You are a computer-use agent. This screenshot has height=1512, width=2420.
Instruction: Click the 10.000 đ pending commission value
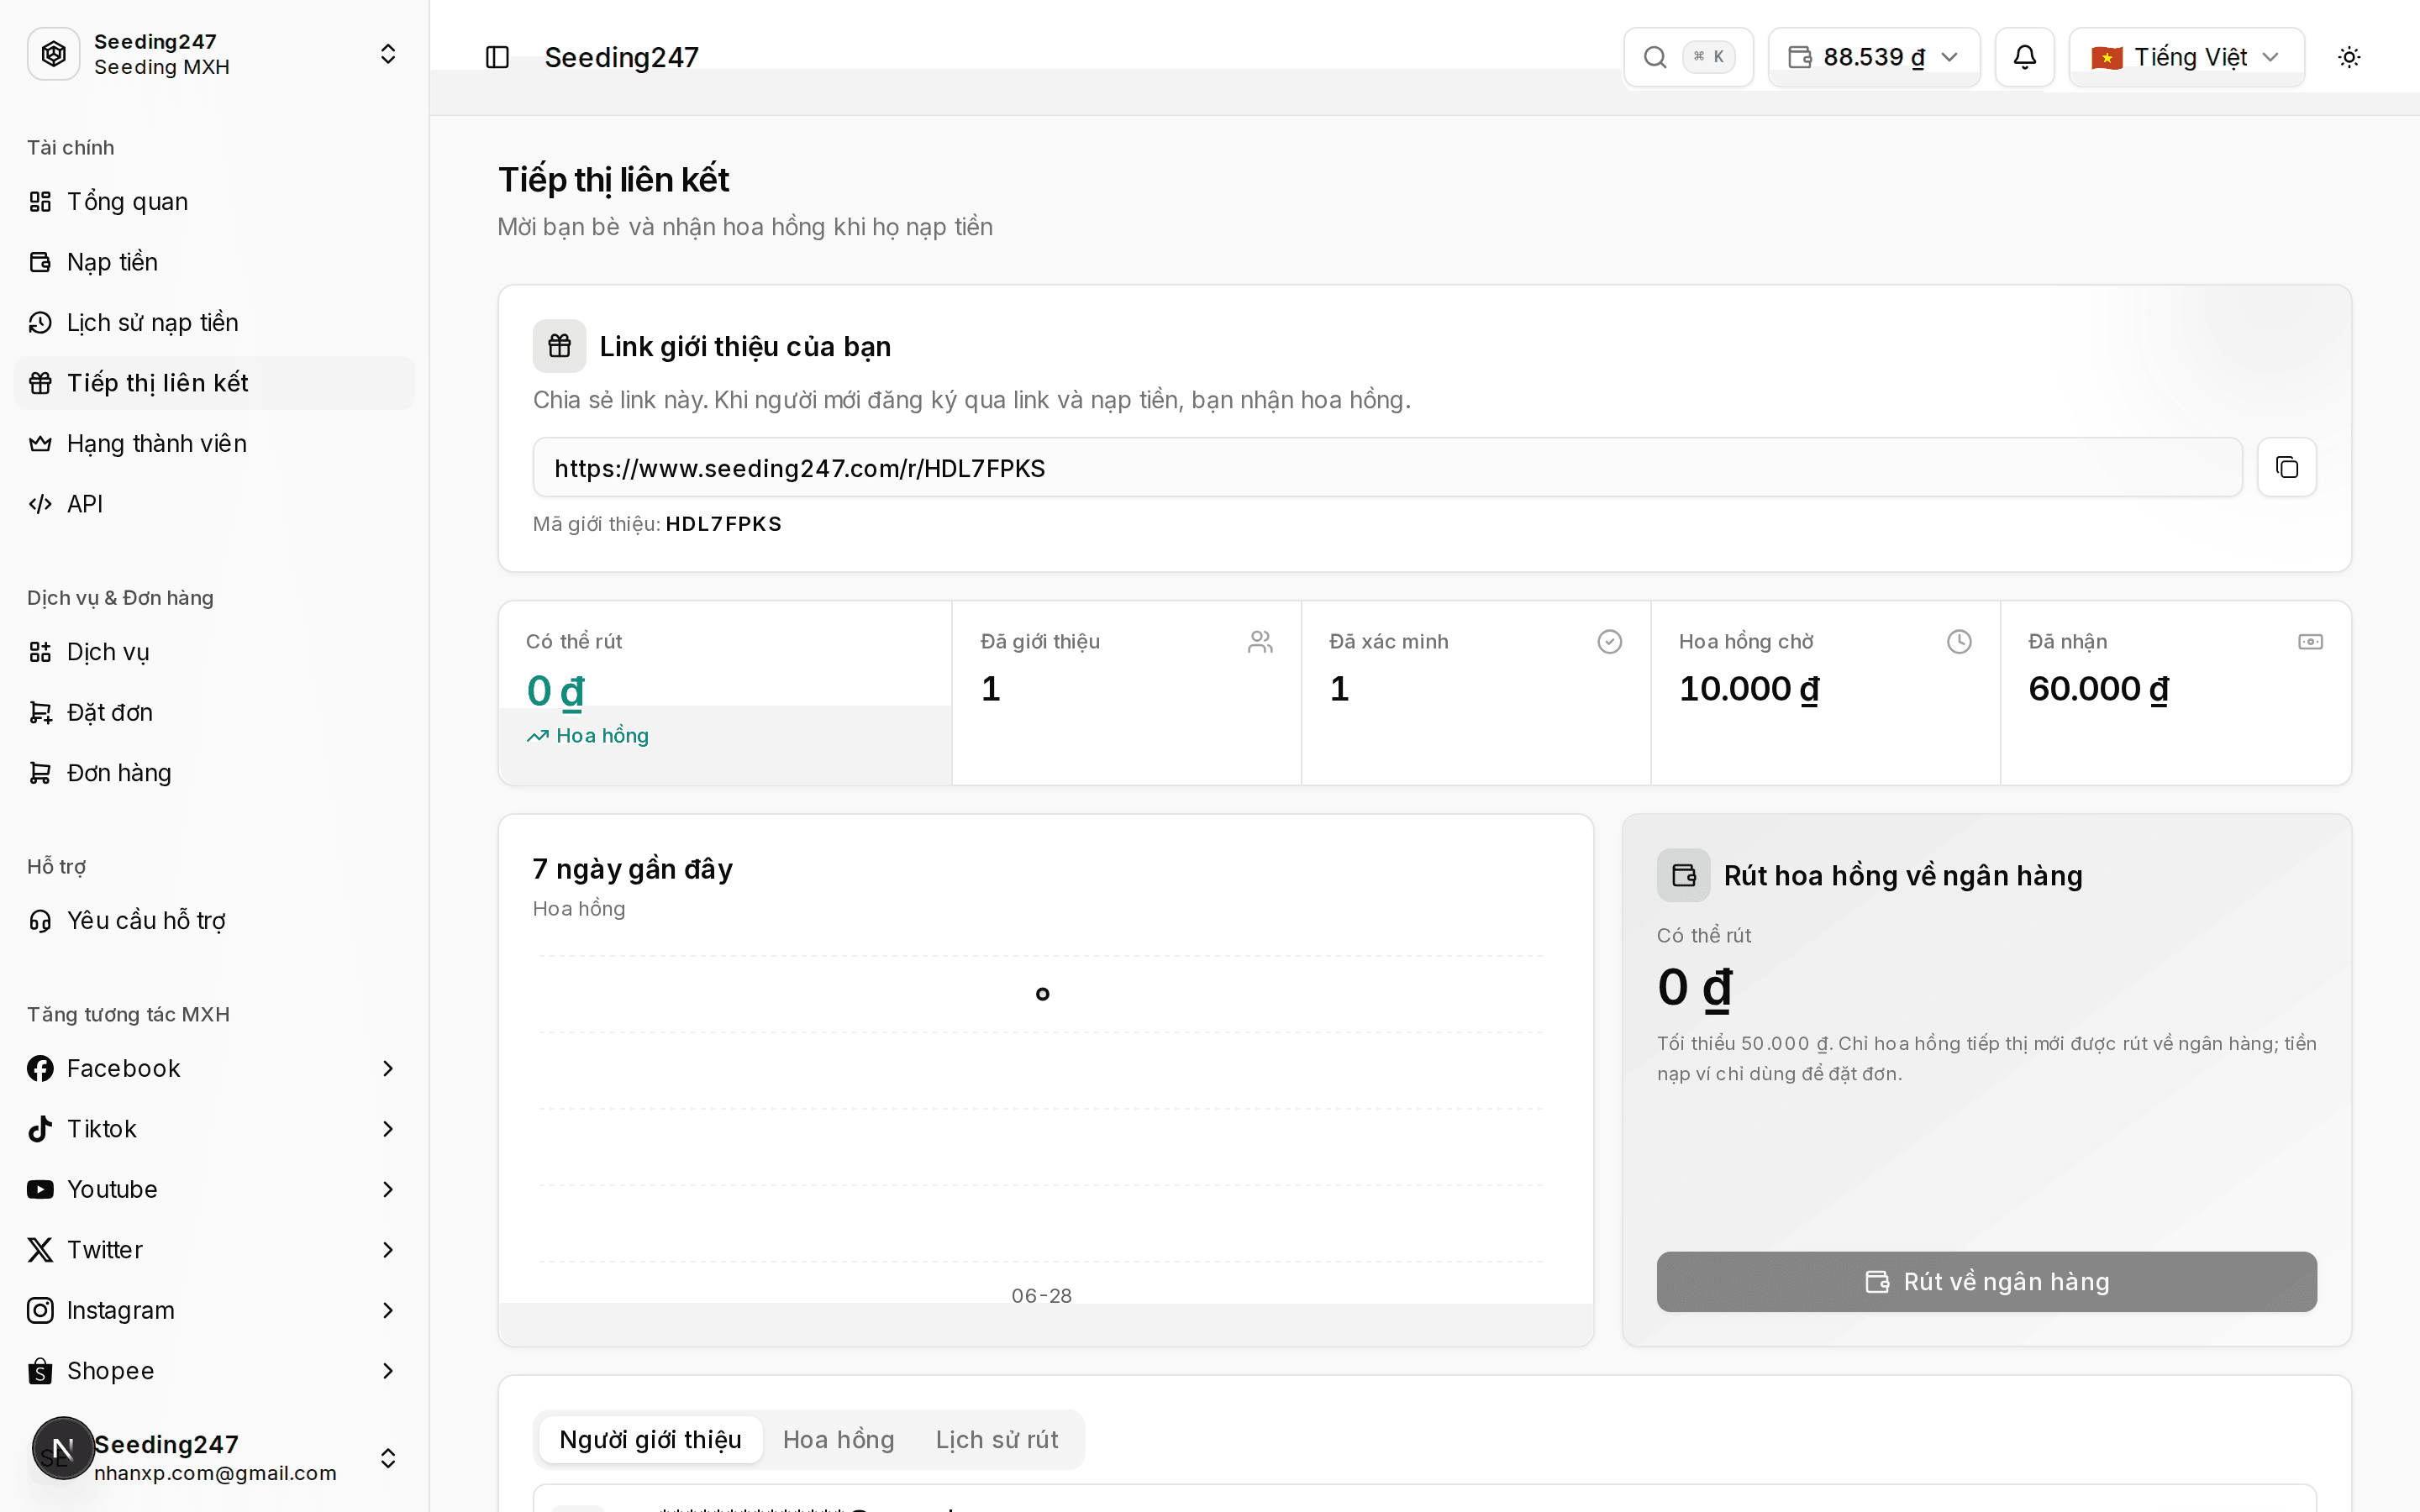(1749, 689)
